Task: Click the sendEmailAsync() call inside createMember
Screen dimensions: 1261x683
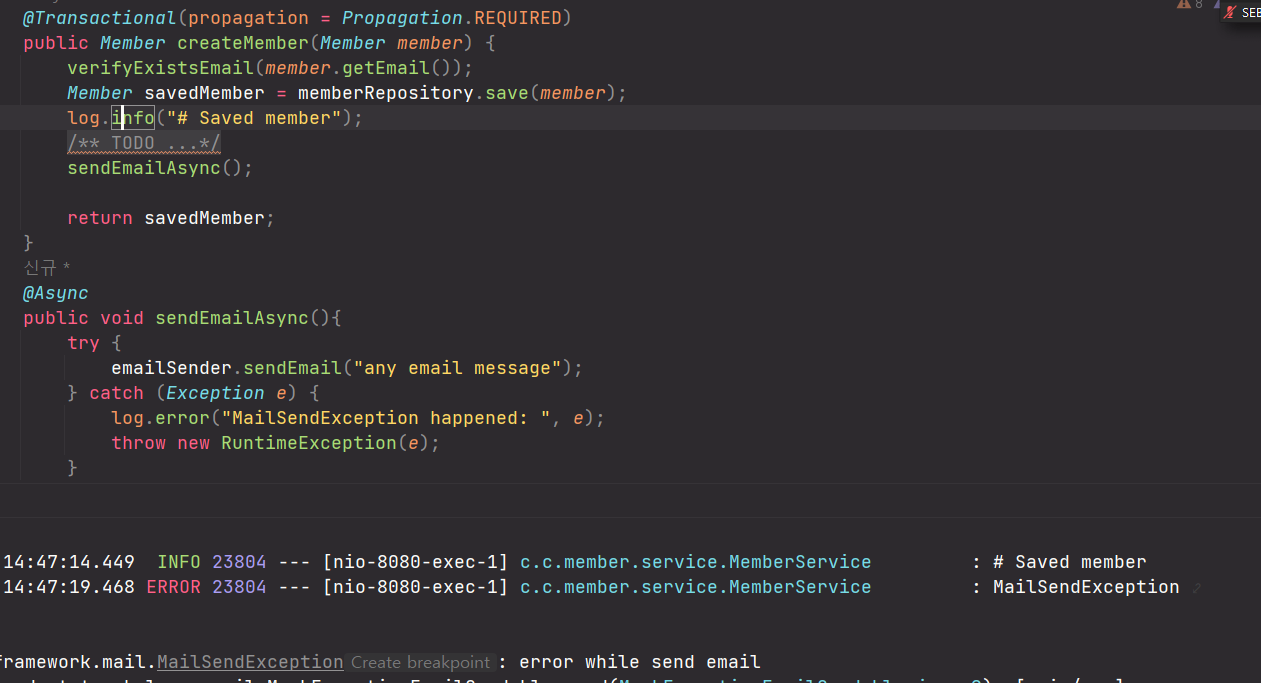Action: click(160, 168)
